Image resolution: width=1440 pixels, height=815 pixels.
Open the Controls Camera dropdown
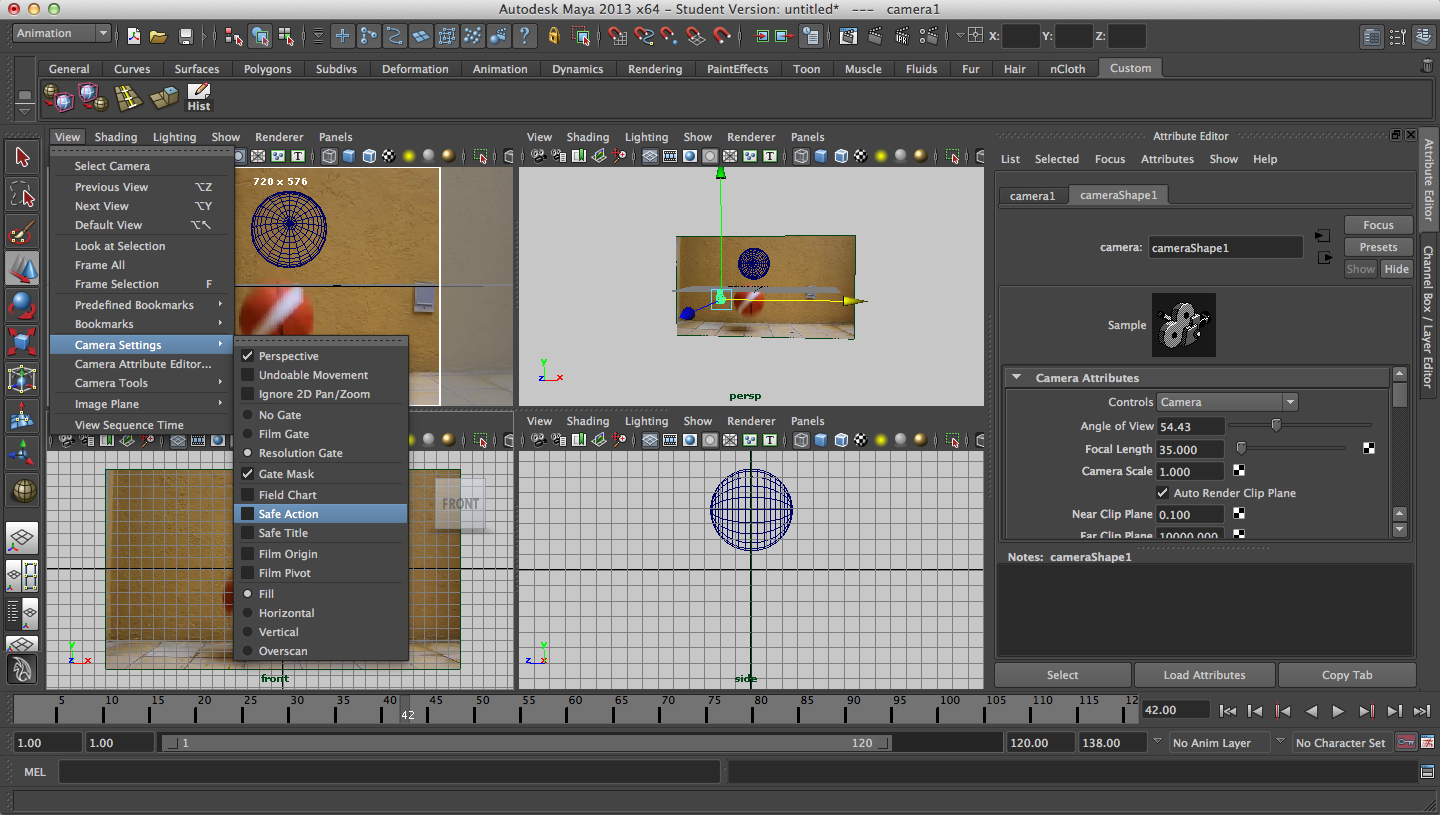(1227, 402)
